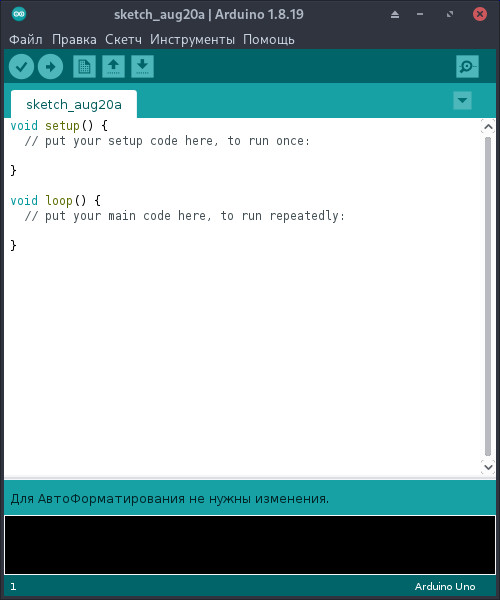Click the vertical scrollbar thumb
The height and width of the screenshot is (600, 500).
[x=488, y=297]
